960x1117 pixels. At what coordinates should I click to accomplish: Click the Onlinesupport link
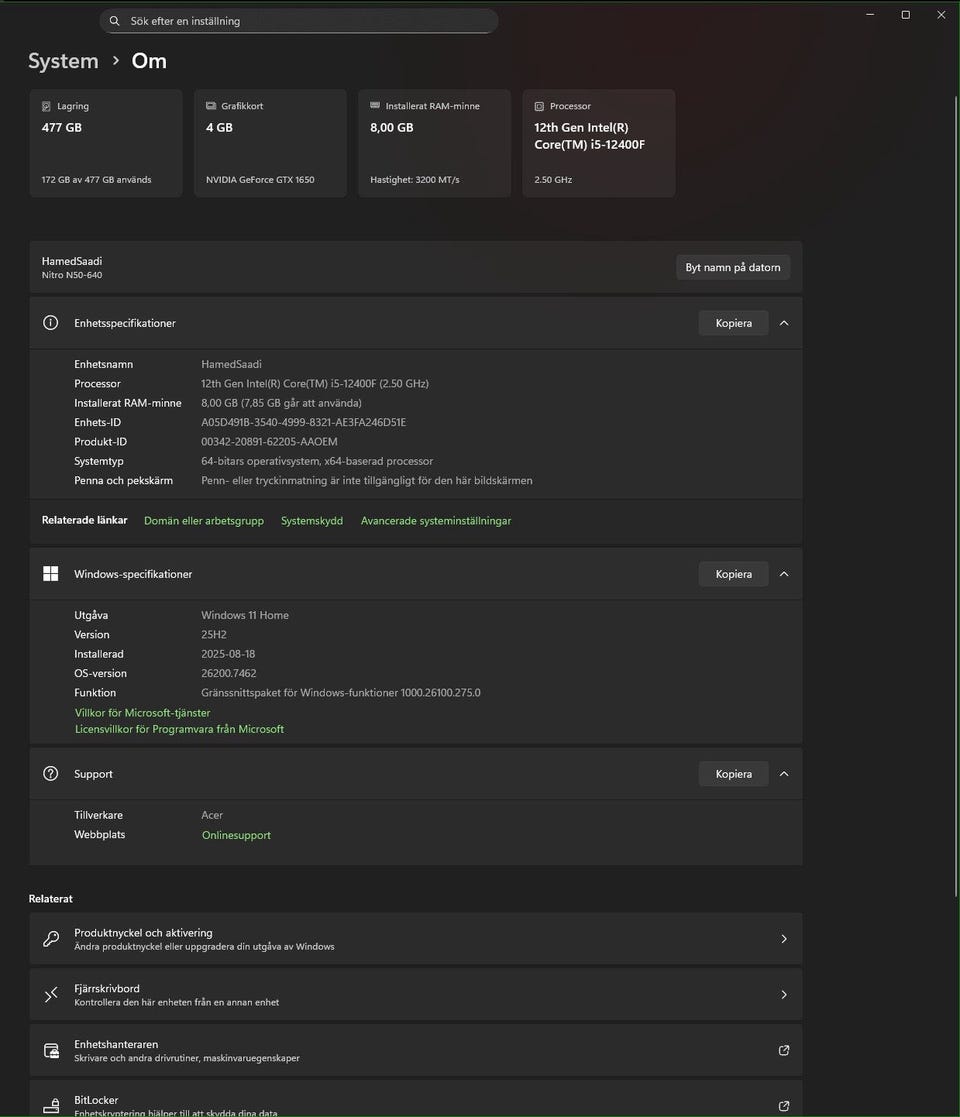[236, 835]
